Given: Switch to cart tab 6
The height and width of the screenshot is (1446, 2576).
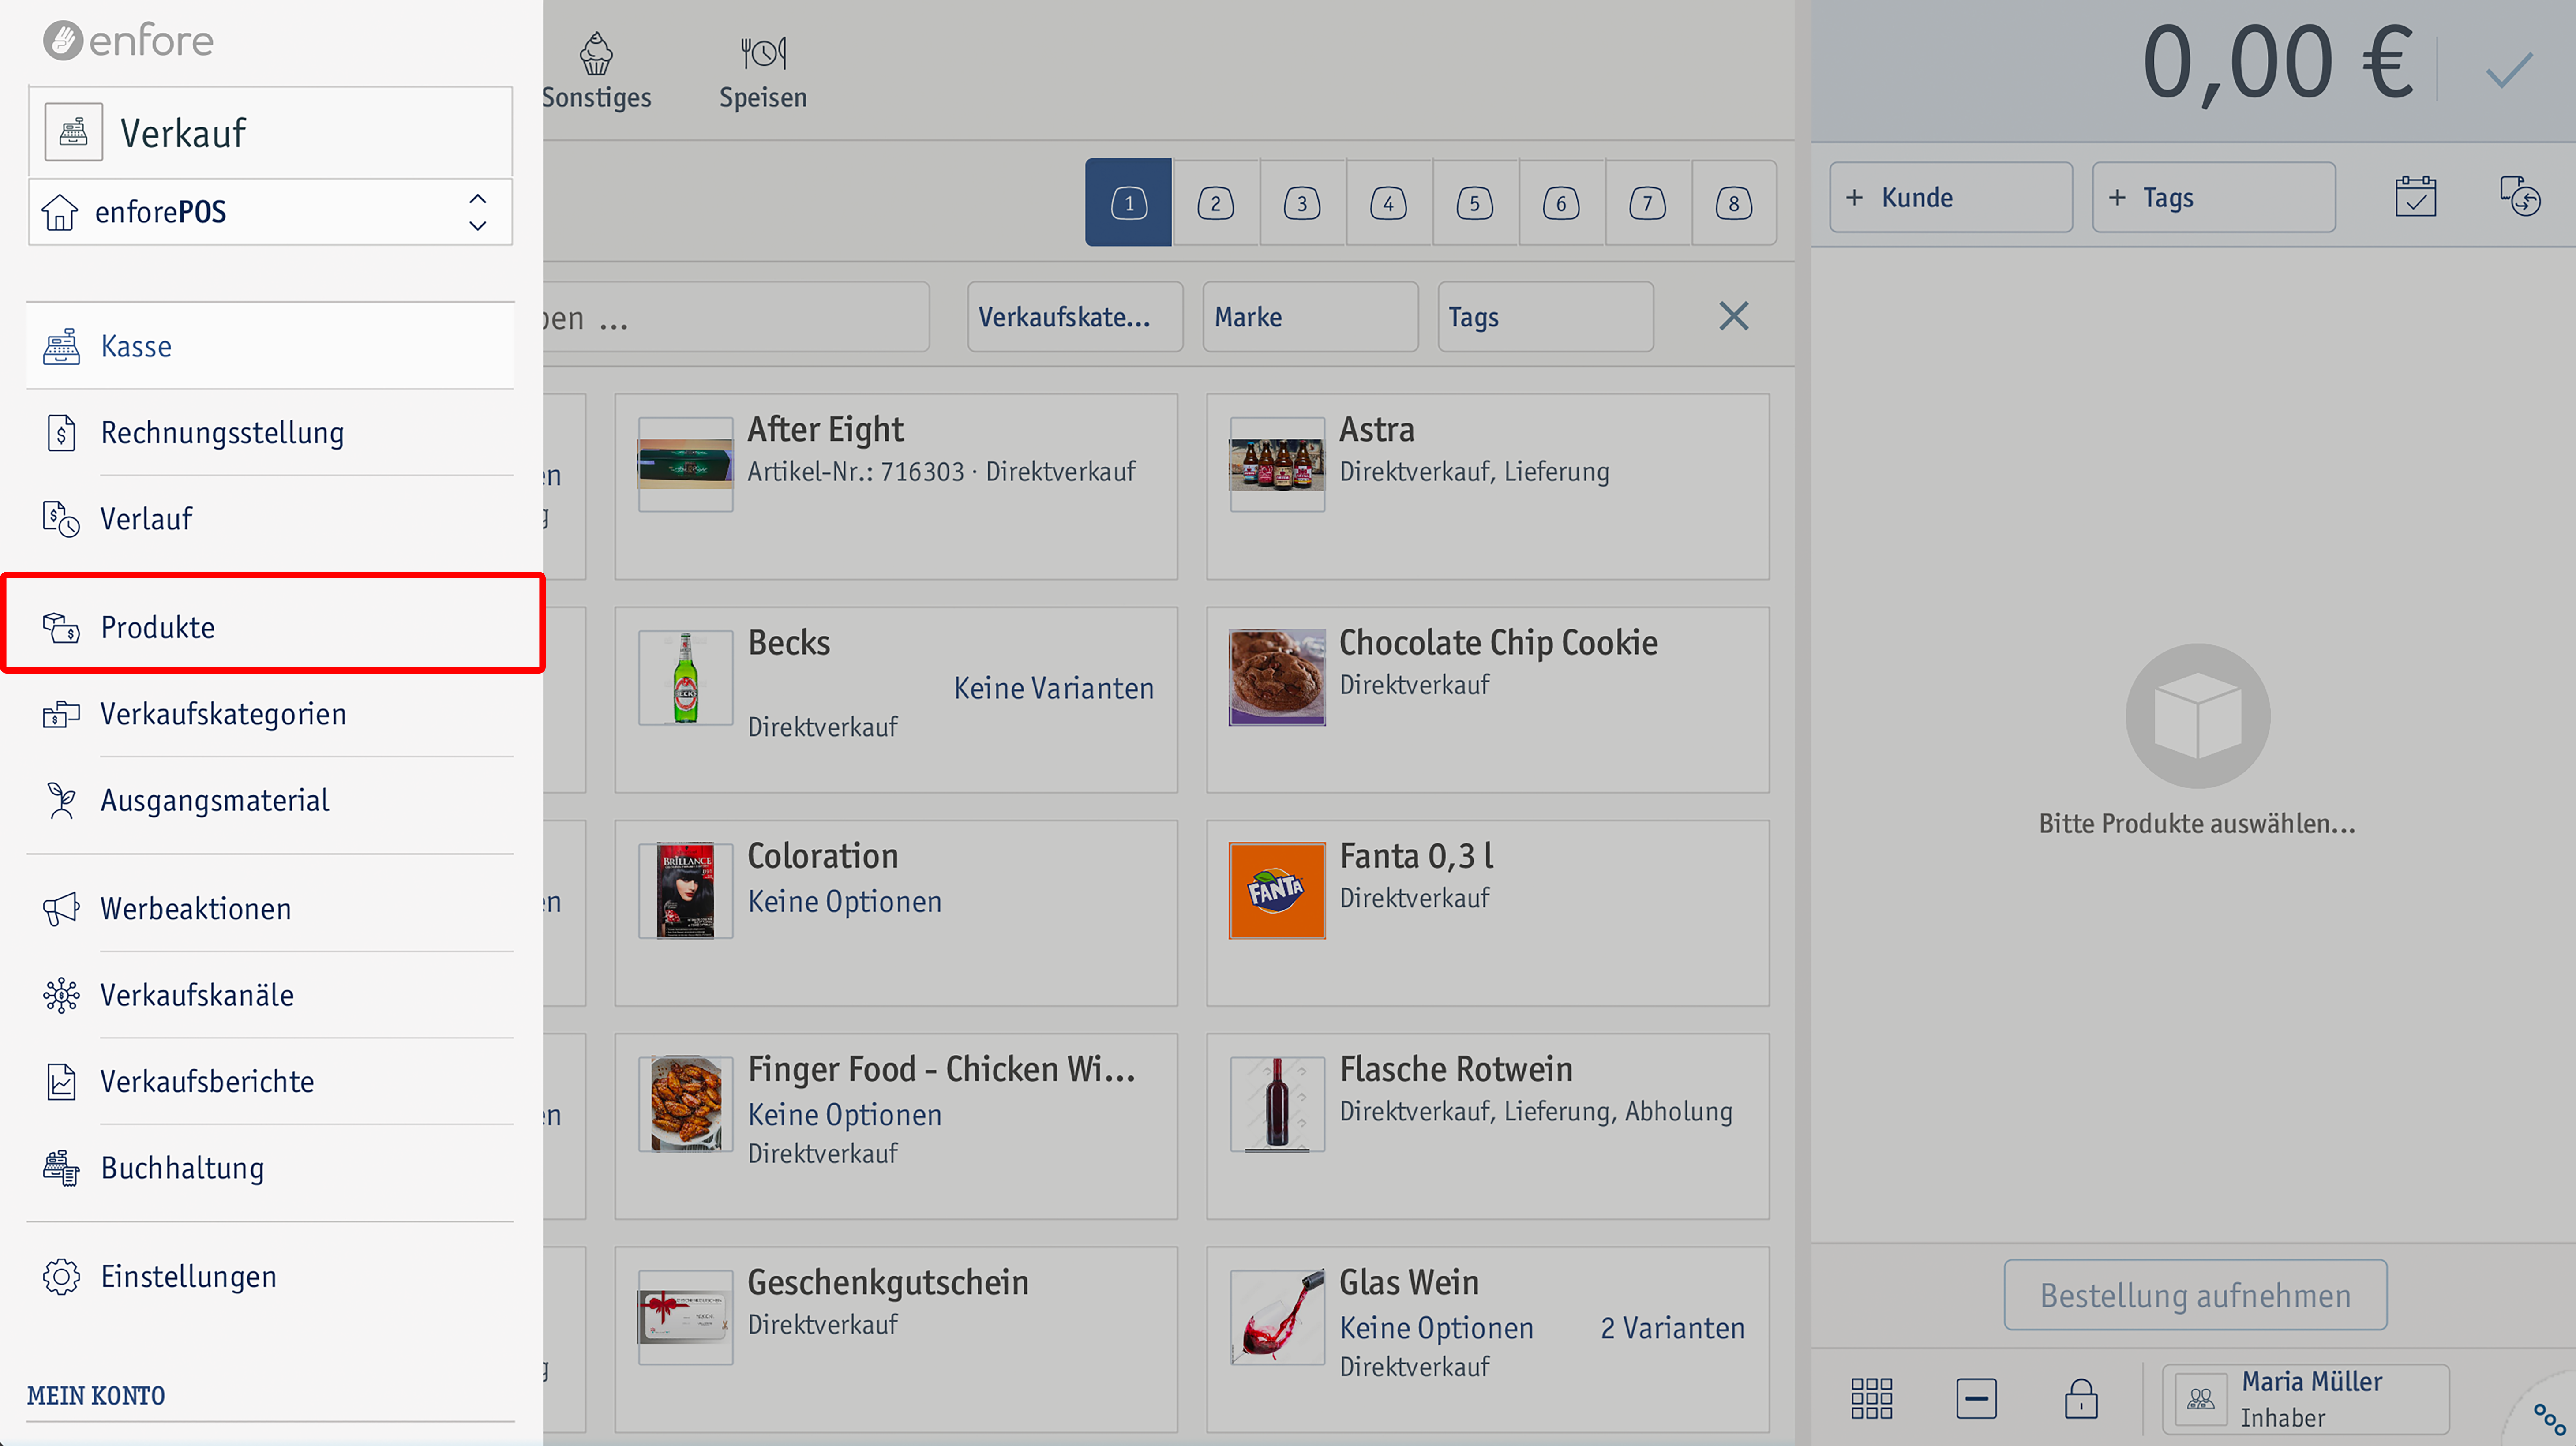Looking at the screenshot, I should tap(1561, 203).
